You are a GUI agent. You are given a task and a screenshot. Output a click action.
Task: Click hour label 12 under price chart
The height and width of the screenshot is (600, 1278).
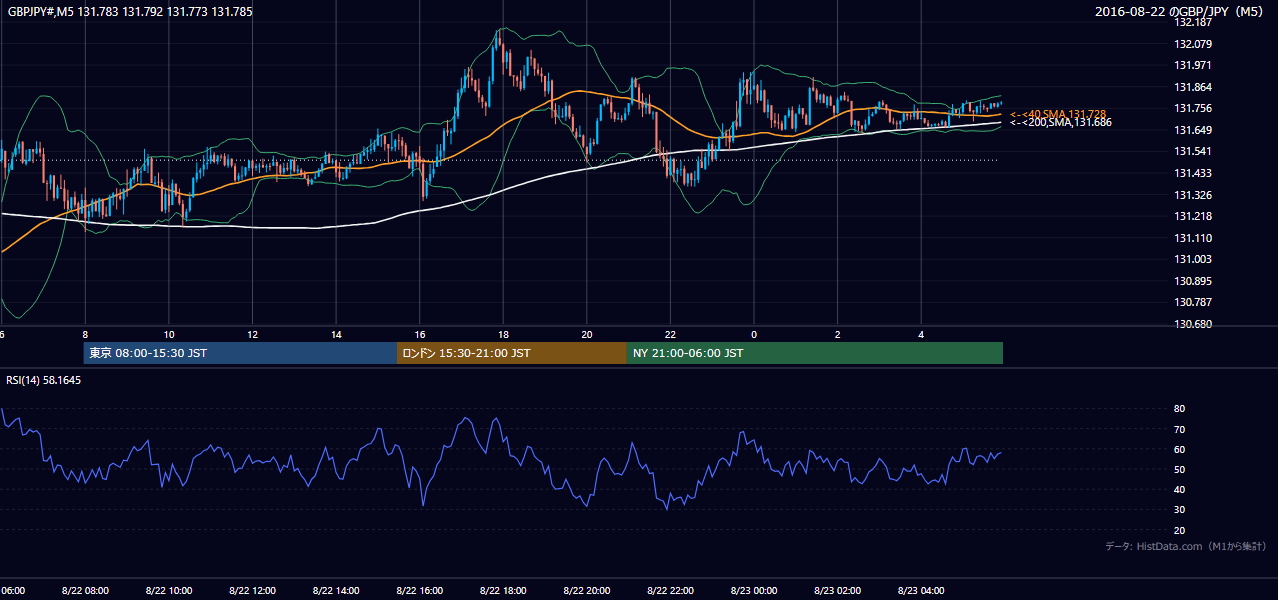[x=253, y=335]
